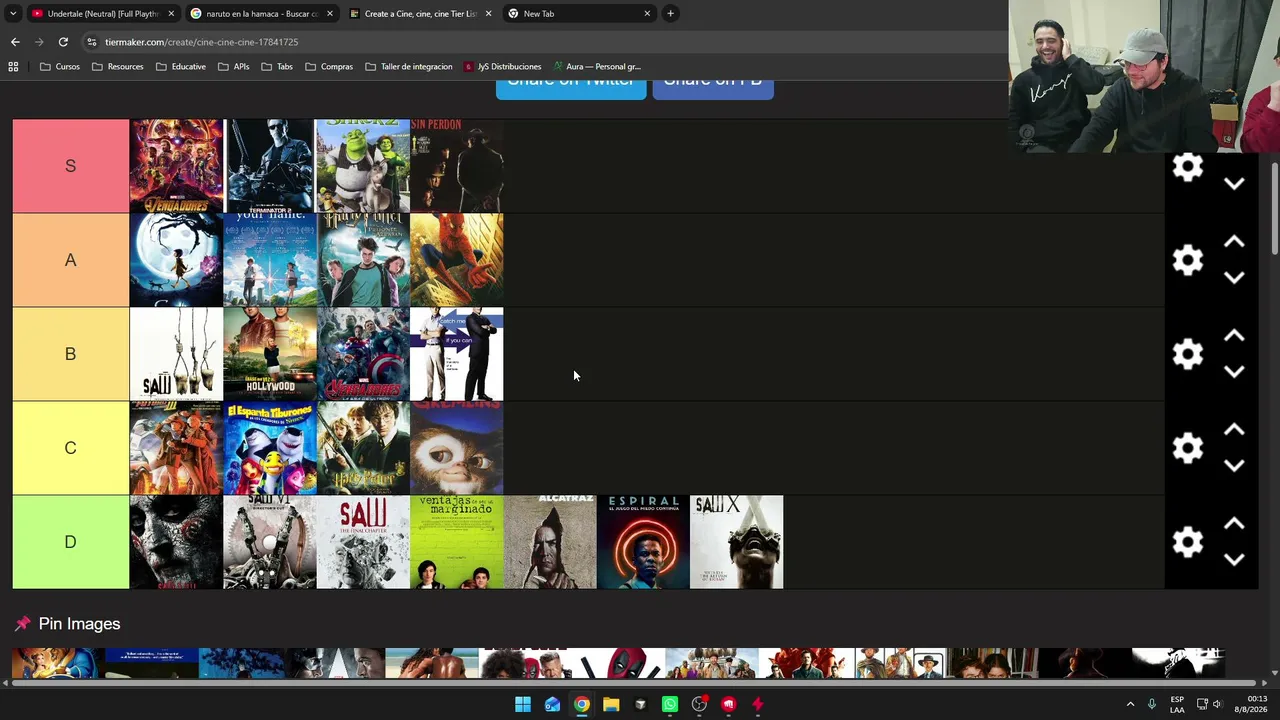The height and width of the screenshot is (720, 1280).
Task: Move tier C row down
Action: tap(1234, 466)
